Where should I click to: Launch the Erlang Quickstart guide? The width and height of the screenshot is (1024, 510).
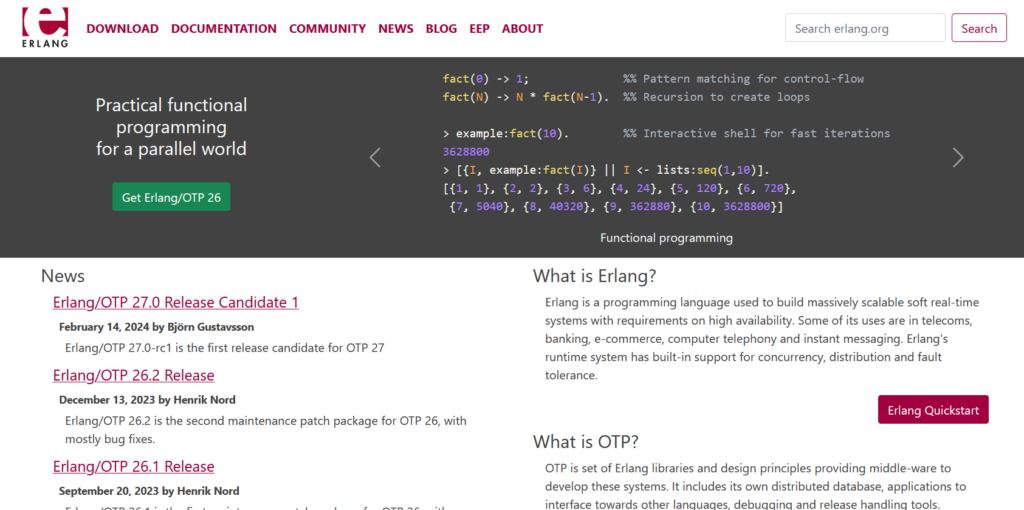(932, 410)
